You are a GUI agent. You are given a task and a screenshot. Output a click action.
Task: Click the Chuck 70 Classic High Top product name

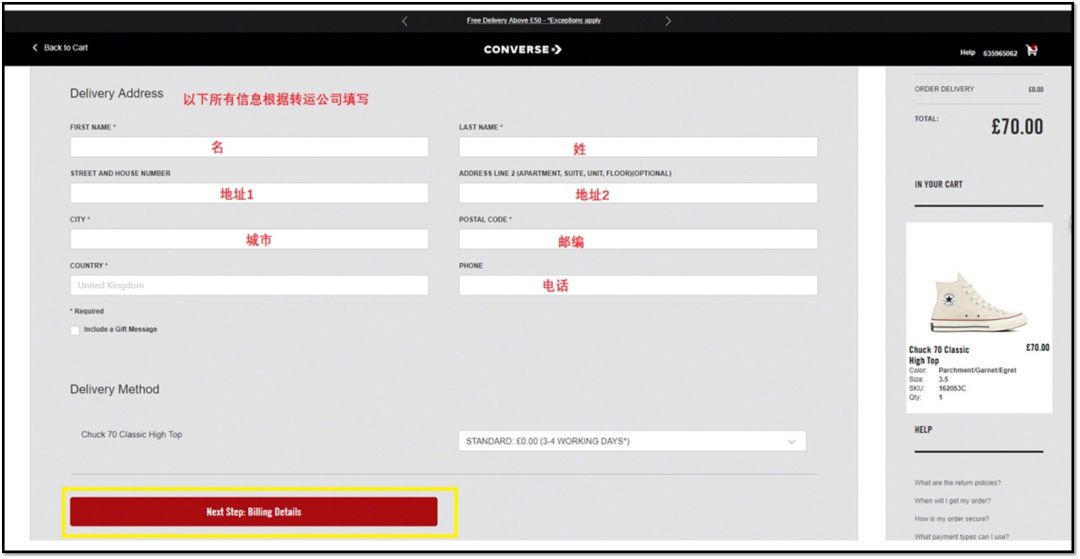(939, 355)
